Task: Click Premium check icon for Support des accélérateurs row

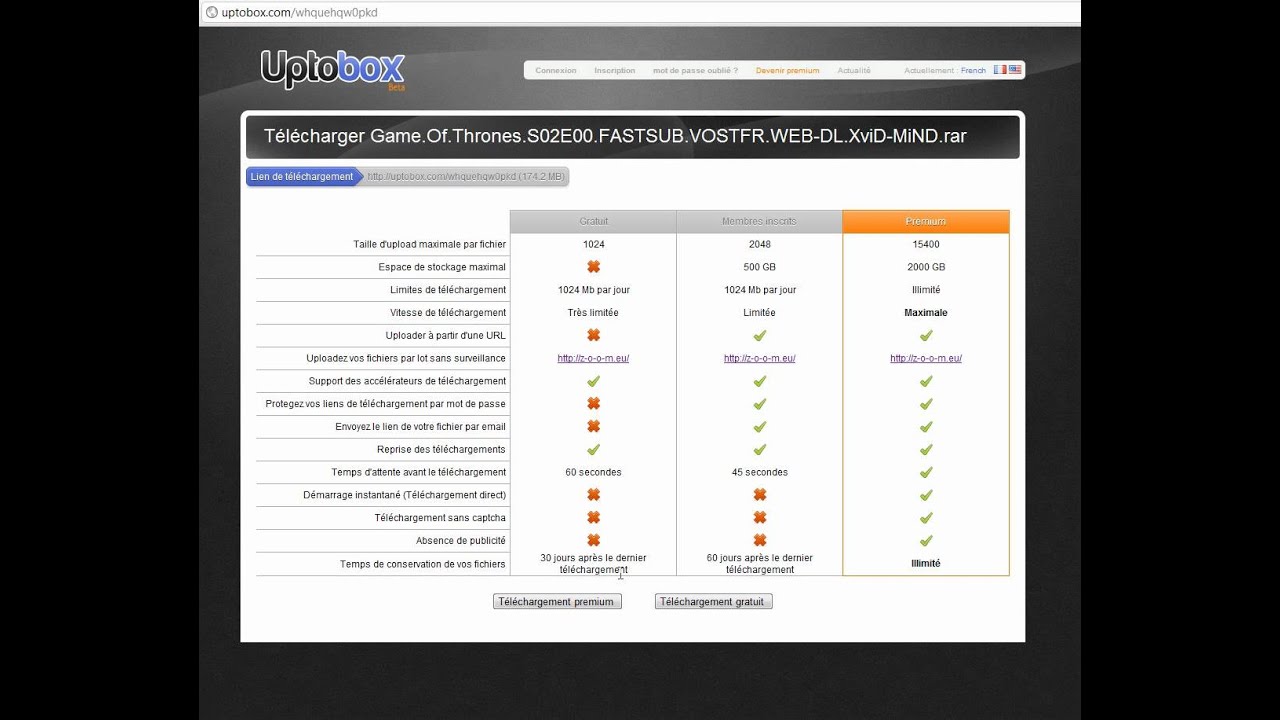Action: pos(926,381)
